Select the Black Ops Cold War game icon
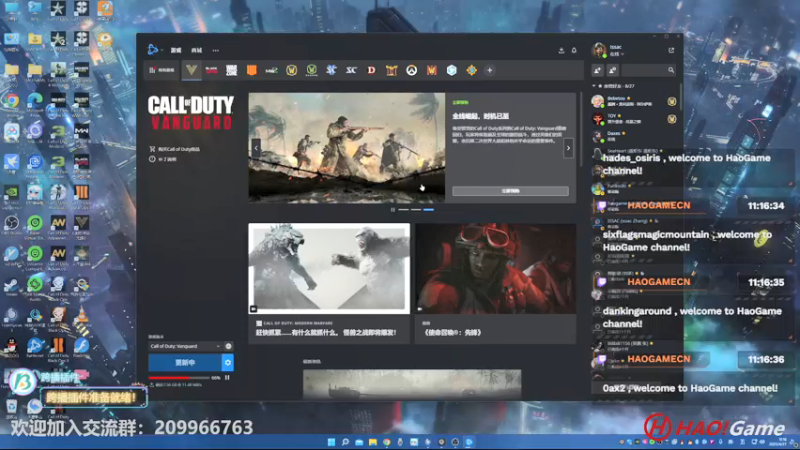The image size is (800, 450). [211, 70]
